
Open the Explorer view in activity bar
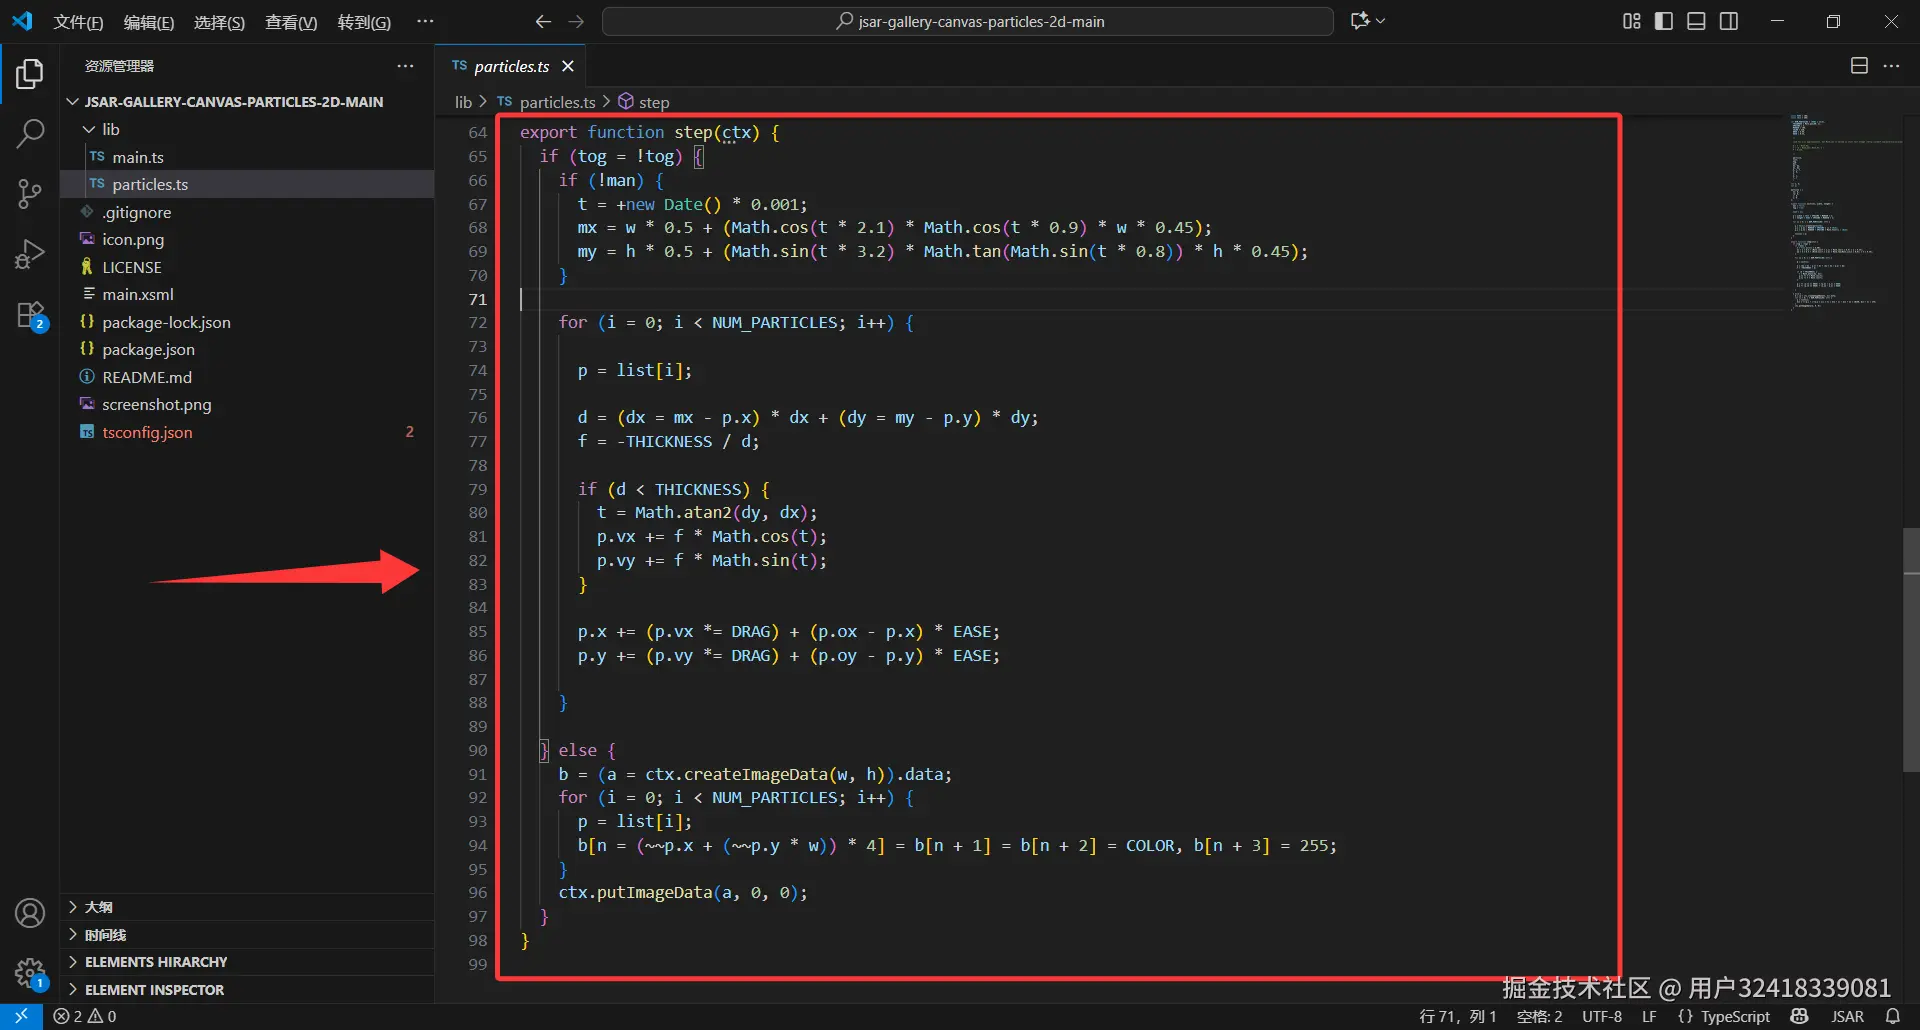pyautogui.click(x=30, y=74)
